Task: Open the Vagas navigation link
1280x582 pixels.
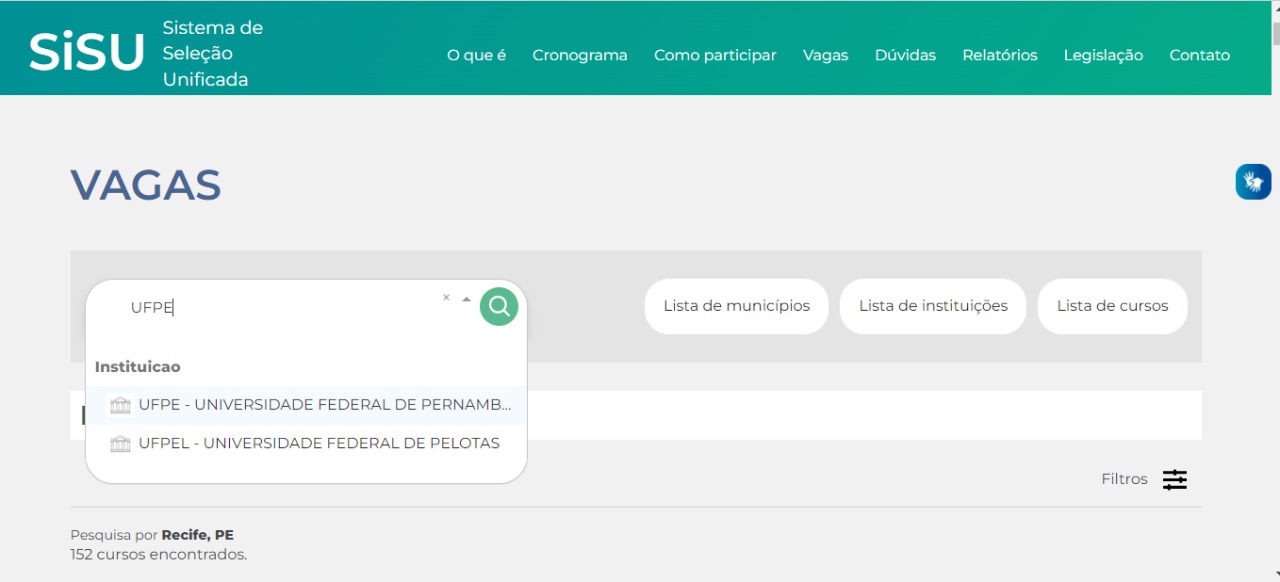Action: pyautogui.click(x=825, y=55)
